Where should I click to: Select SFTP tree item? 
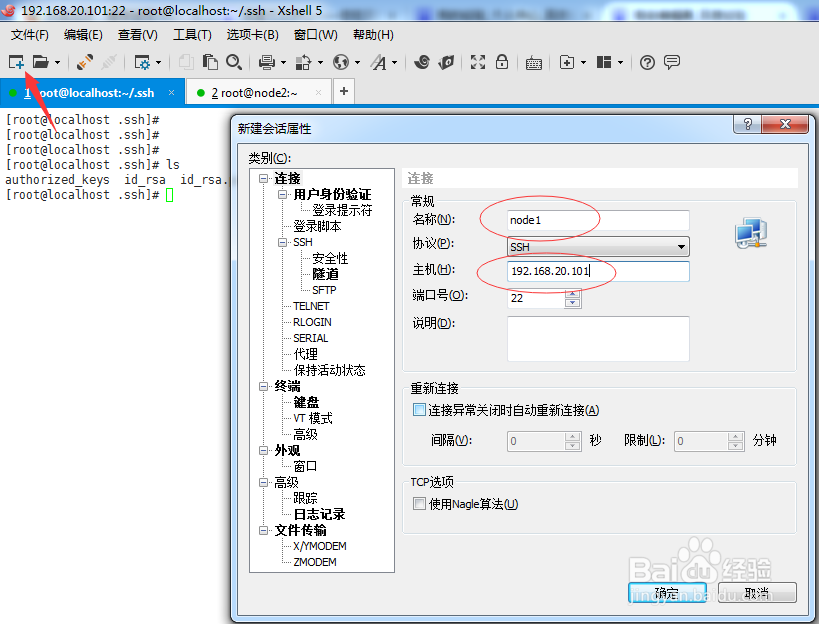point(324,290)
